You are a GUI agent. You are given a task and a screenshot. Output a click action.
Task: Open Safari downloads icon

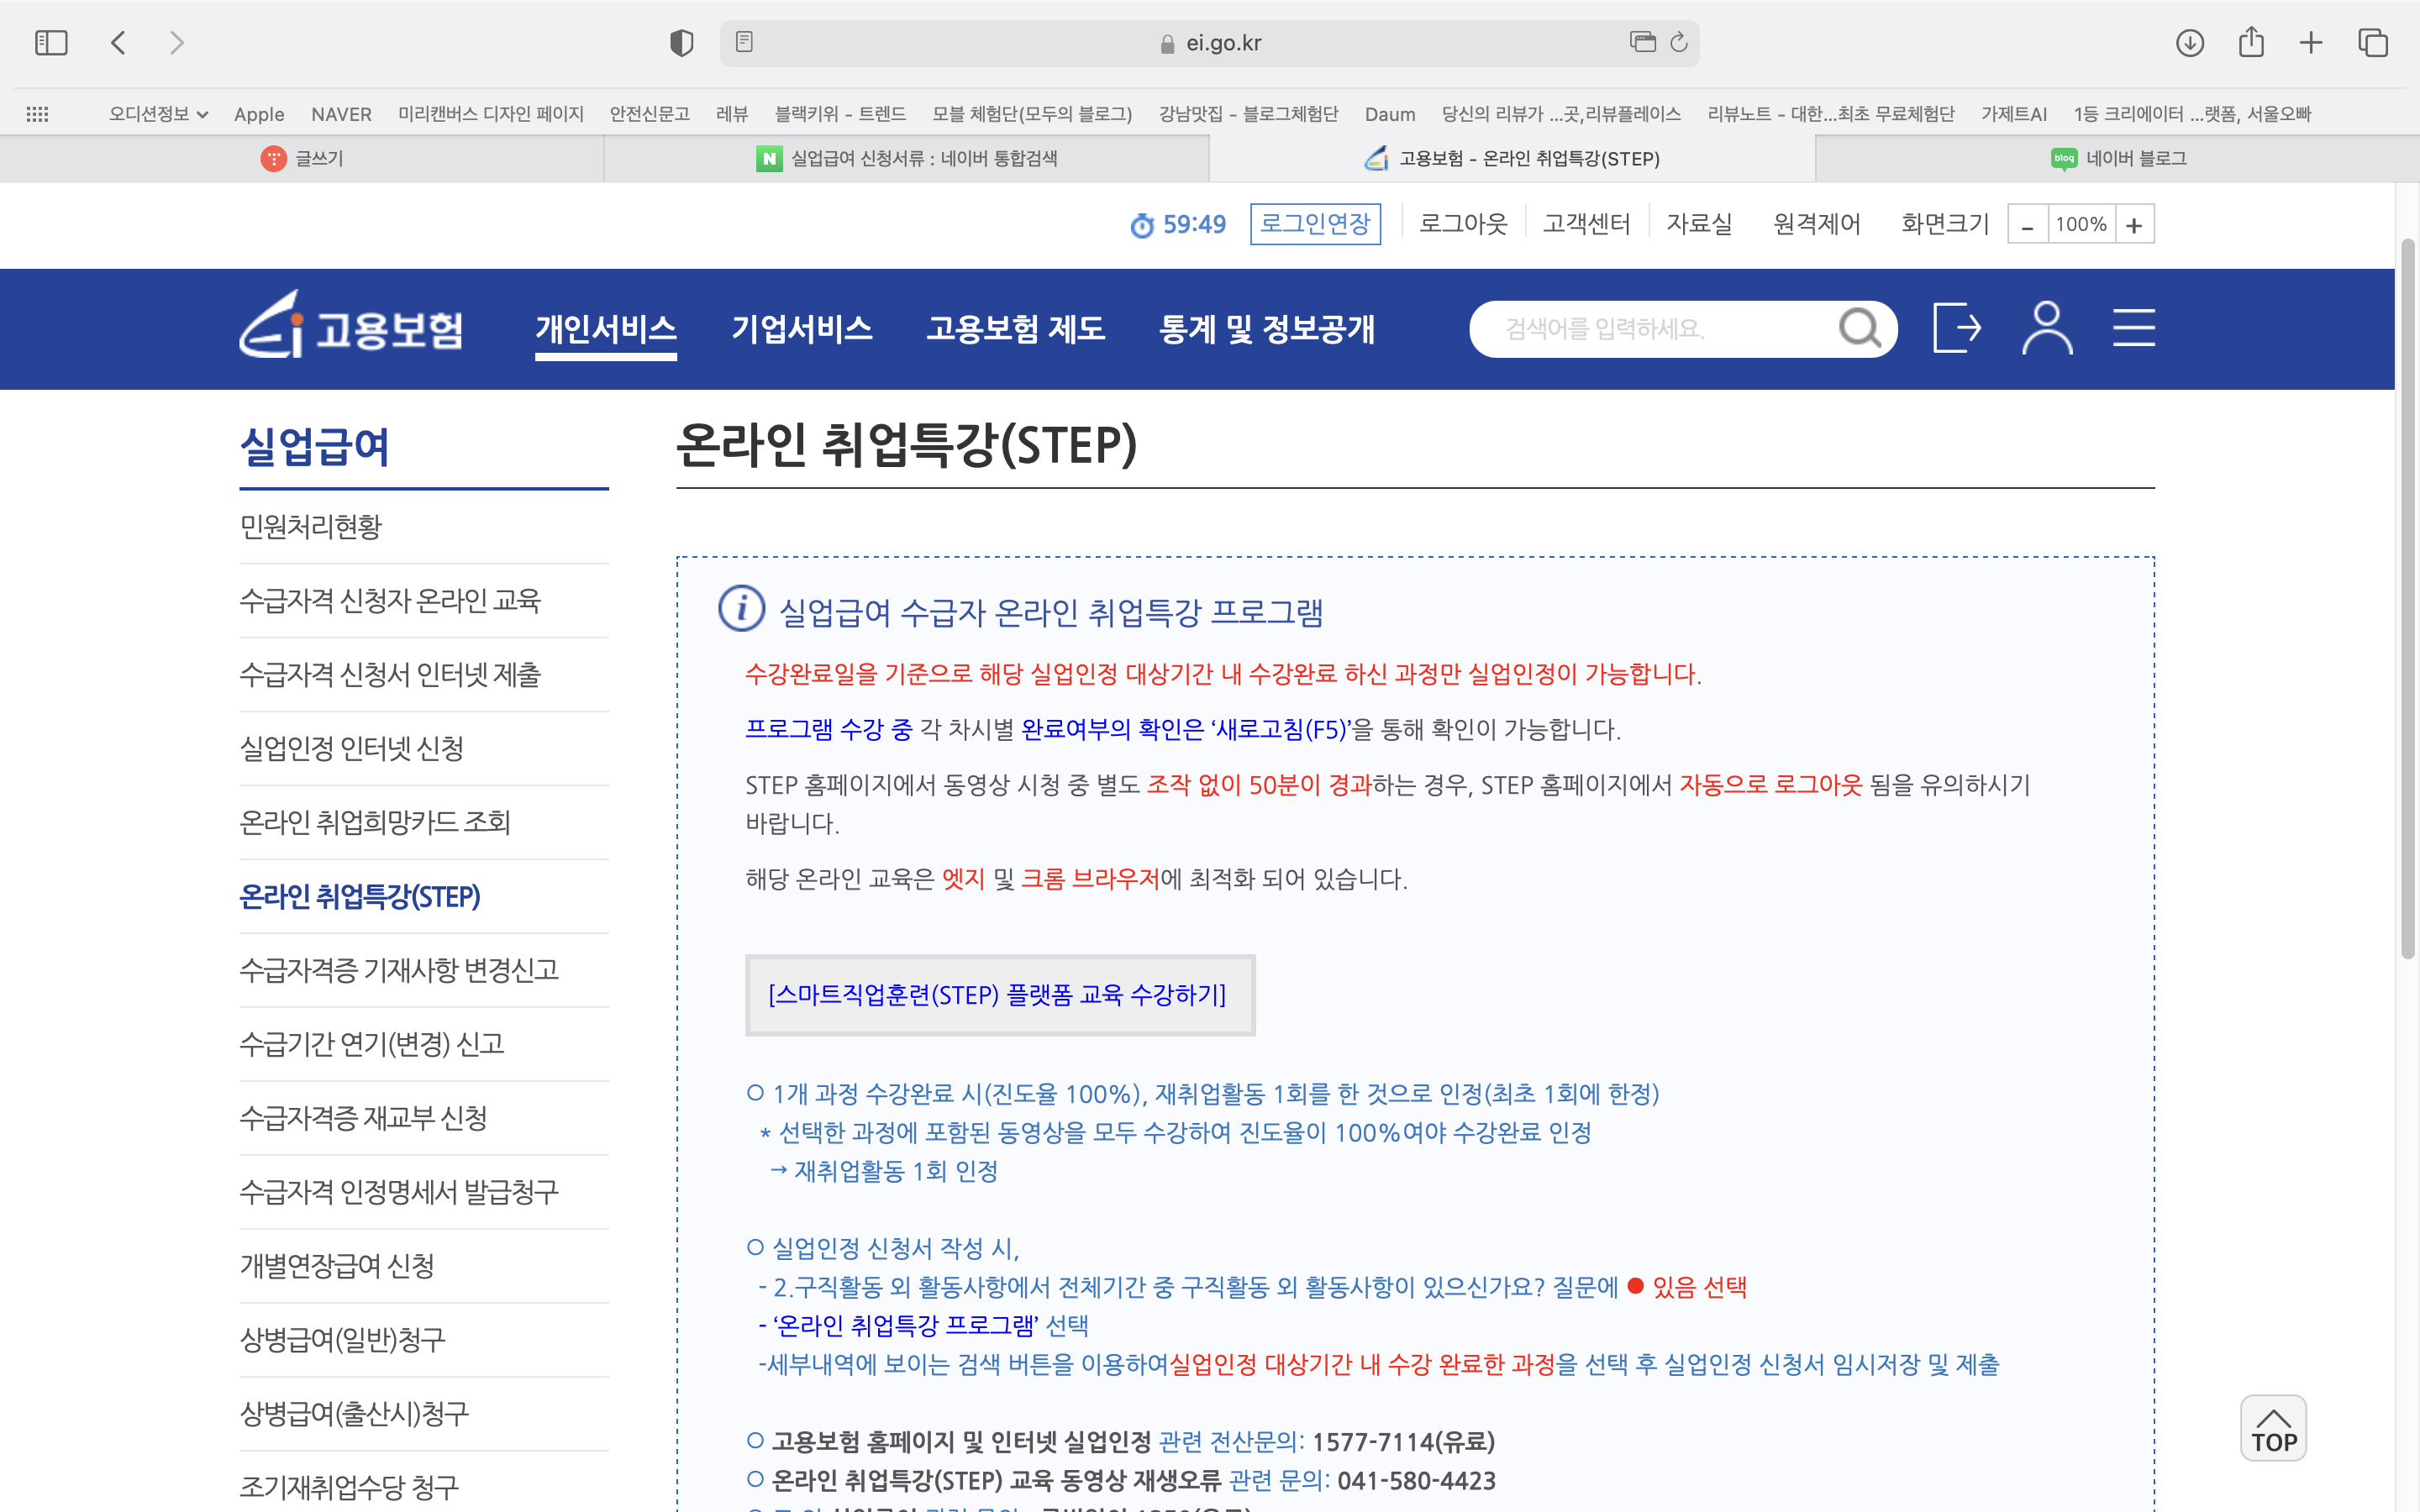click(2190, 43)
